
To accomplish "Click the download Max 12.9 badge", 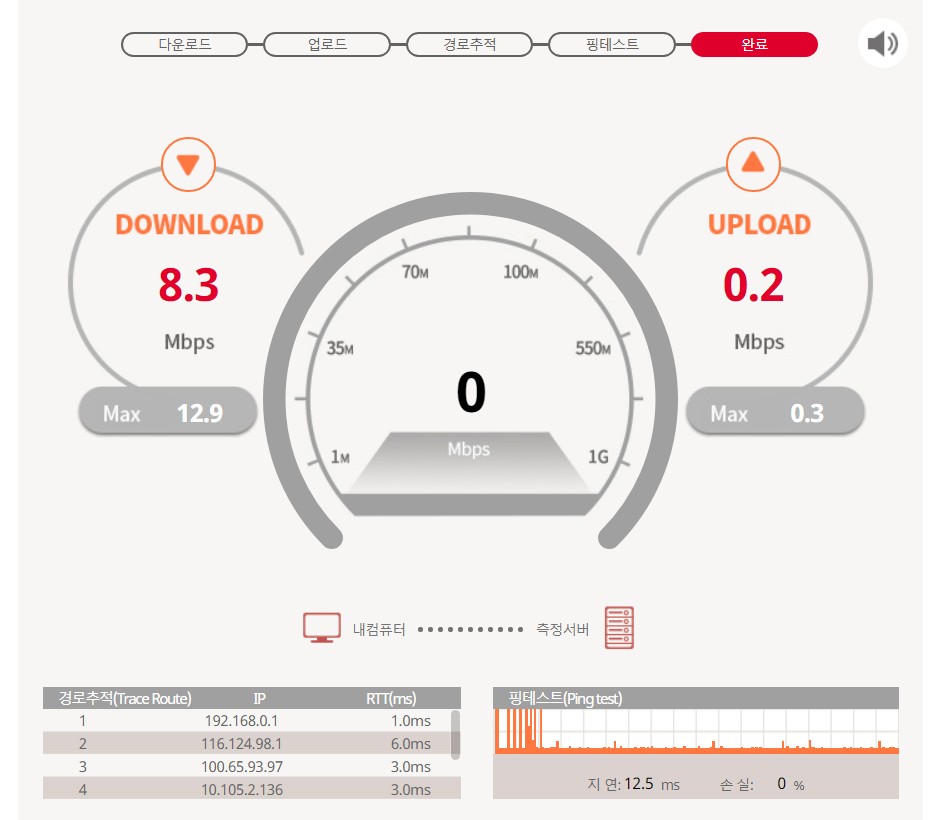I will (x=168, y=412).
